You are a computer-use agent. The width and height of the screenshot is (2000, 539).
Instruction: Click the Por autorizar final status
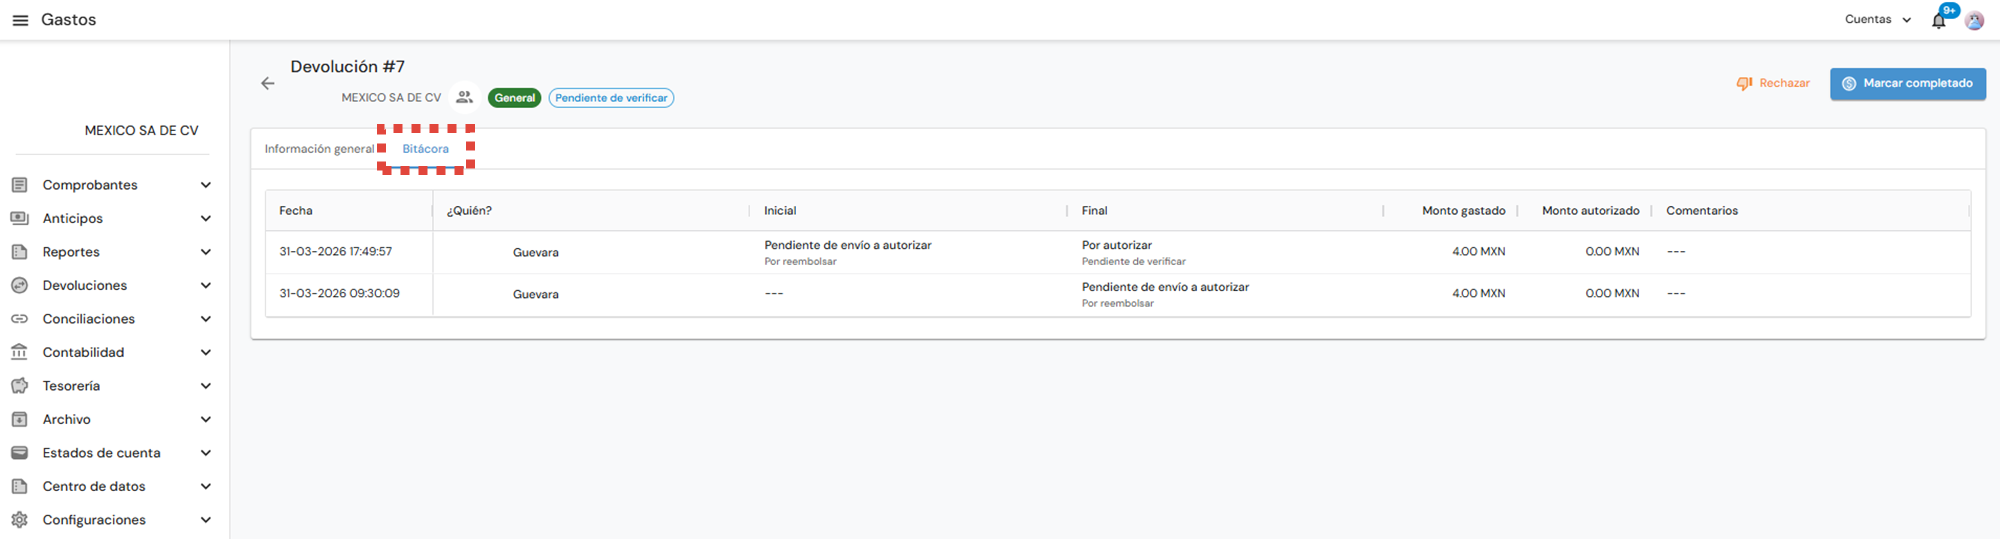[1116, 245]
